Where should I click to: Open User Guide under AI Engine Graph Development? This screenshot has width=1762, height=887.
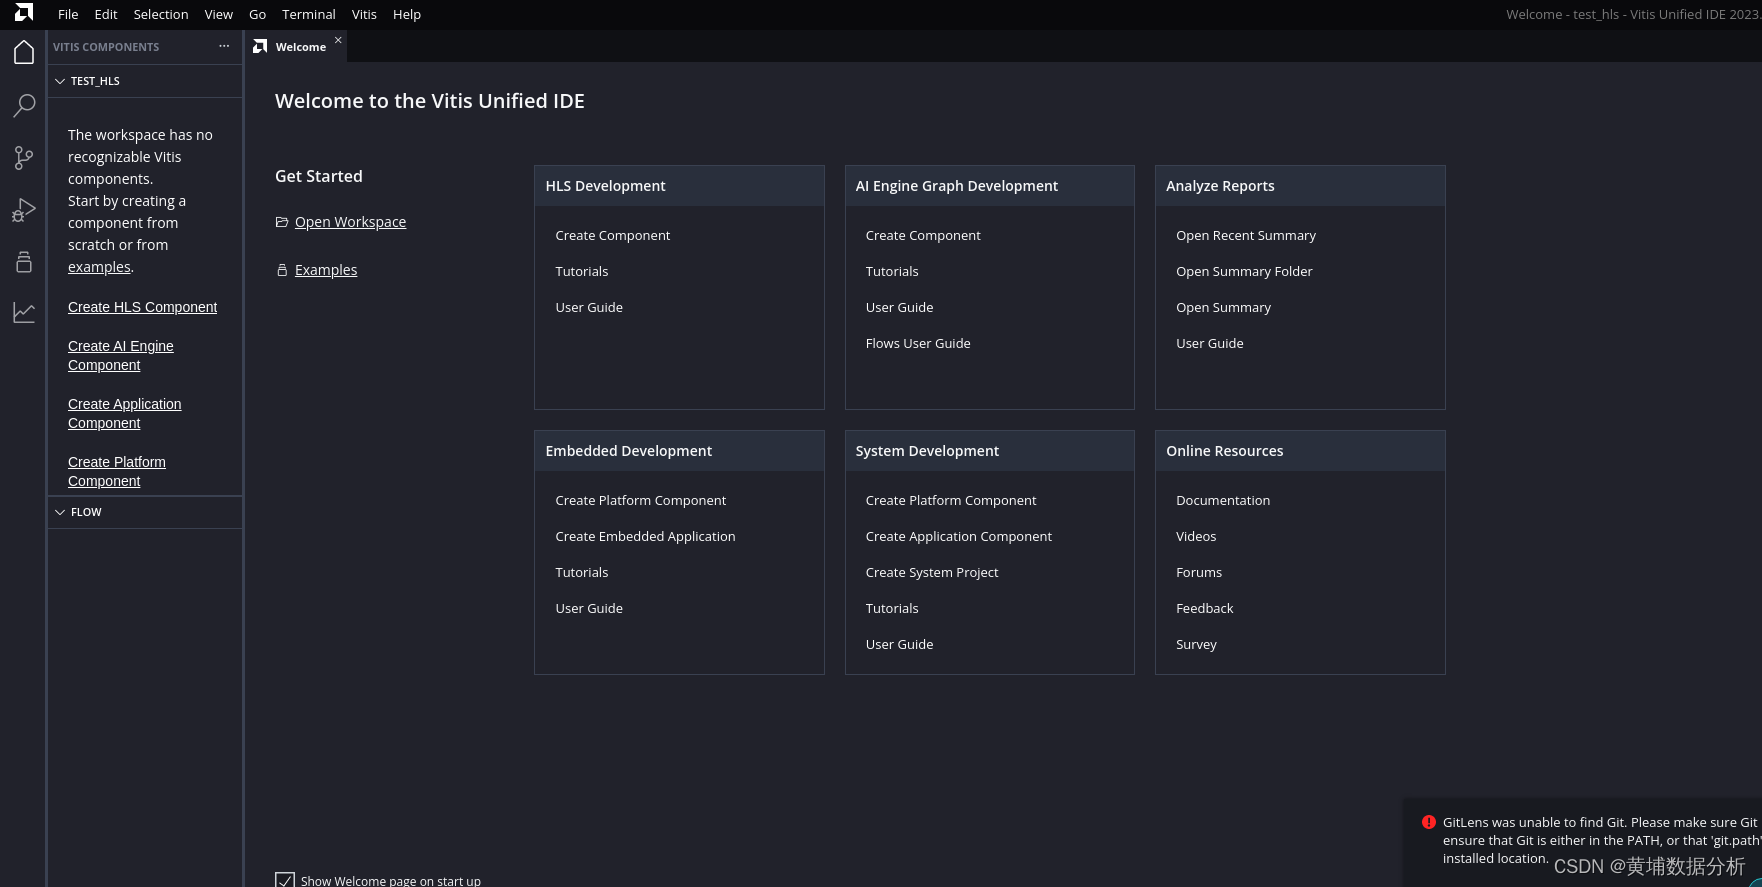click(899, 307)
